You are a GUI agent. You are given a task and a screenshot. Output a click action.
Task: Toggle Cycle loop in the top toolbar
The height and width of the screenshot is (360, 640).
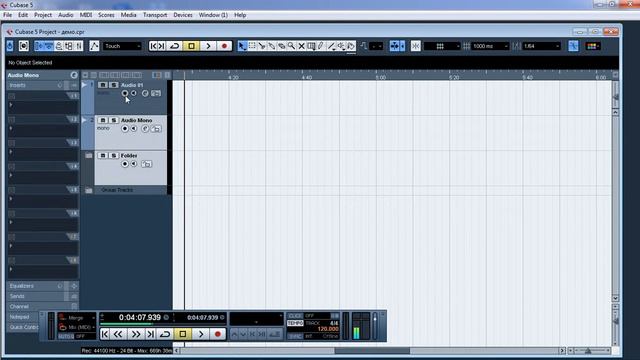(175, 46)
